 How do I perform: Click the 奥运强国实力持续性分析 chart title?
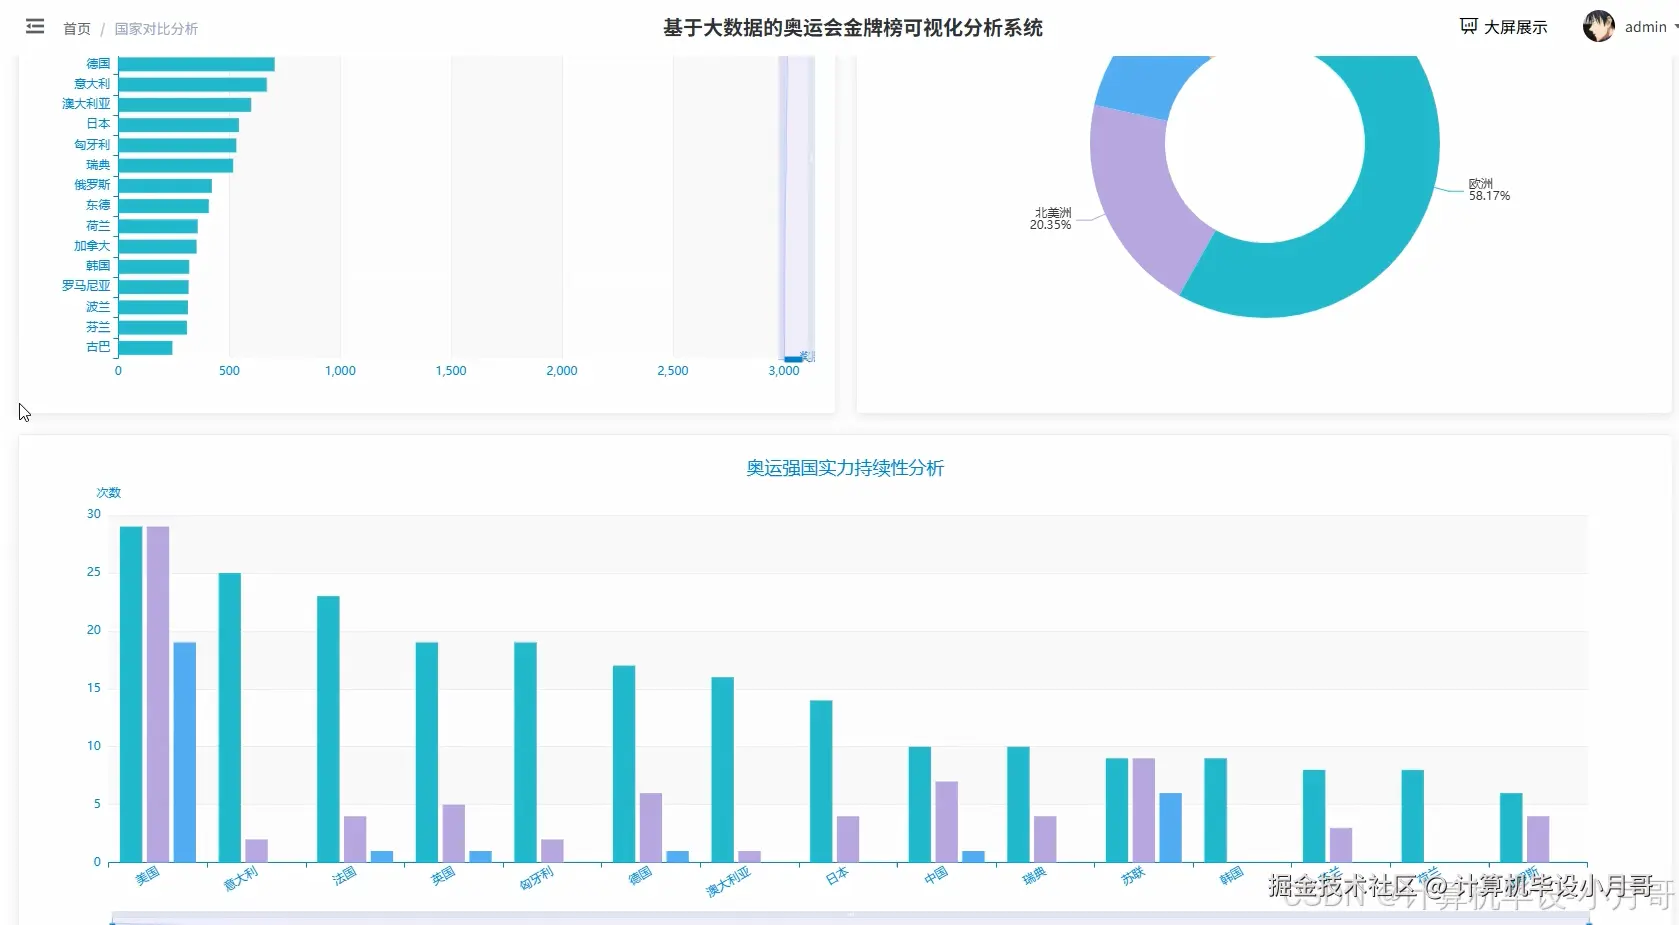tap(845, 468)
